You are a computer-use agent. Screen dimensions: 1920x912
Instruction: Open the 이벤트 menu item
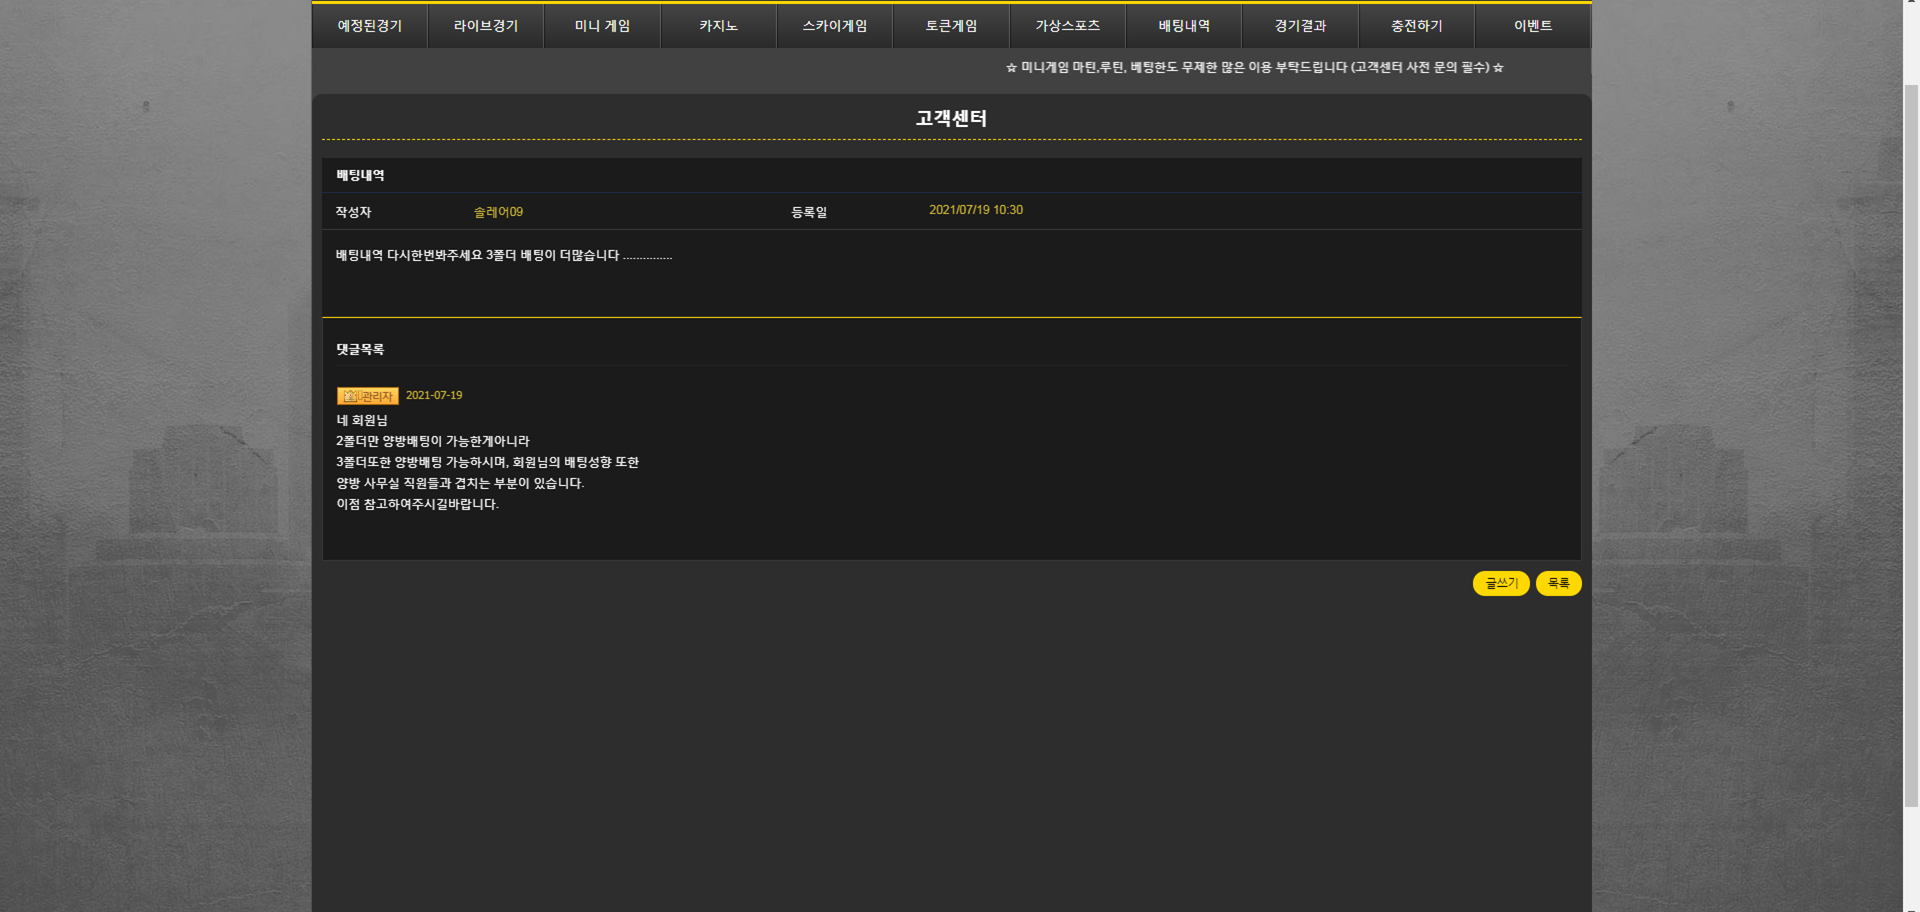[1532, 26]
